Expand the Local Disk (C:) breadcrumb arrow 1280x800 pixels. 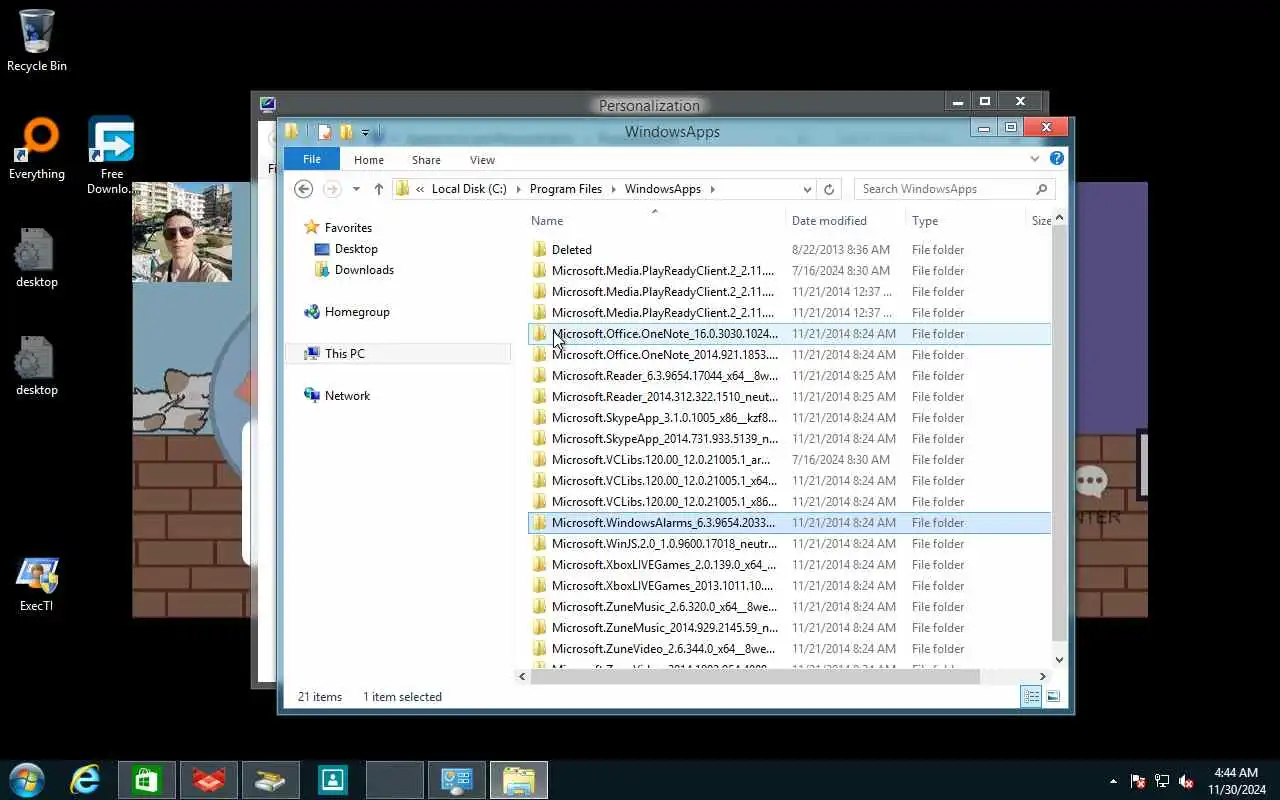(518, 189)
